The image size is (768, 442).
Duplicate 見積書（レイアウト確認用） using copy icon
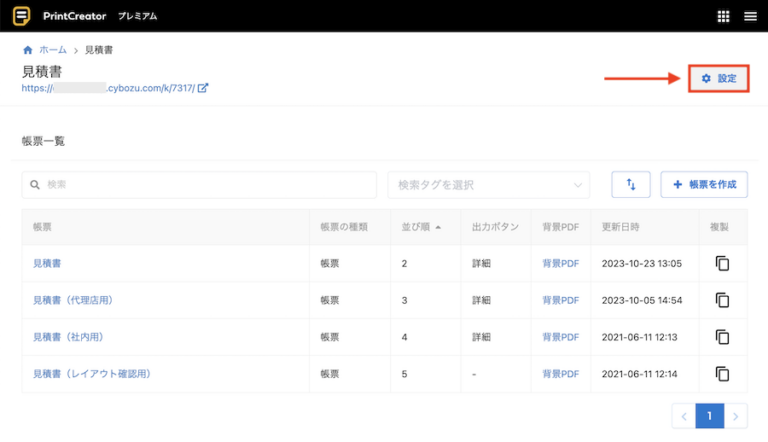(722, 374)
